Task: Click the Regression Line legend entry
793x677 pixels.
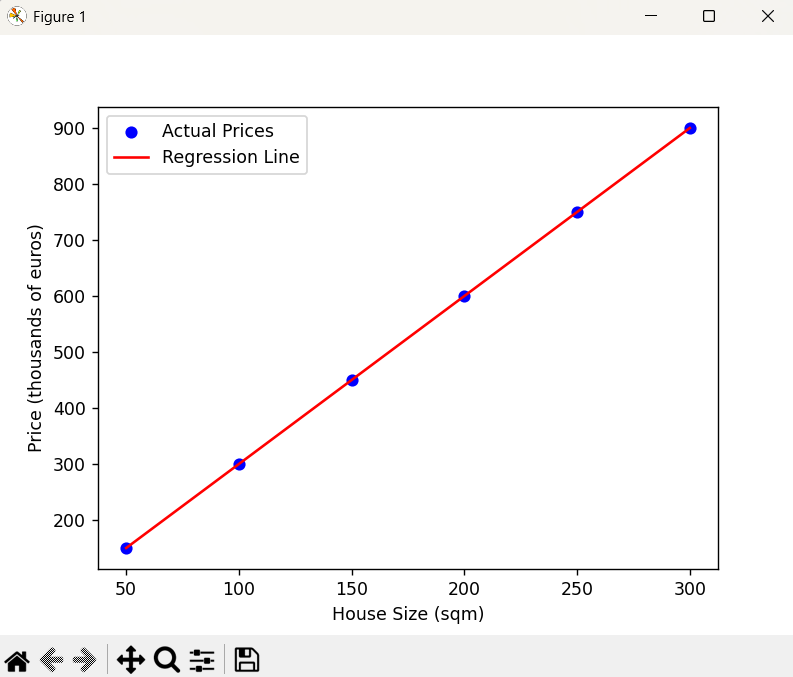Action: (x=230, y=157)
